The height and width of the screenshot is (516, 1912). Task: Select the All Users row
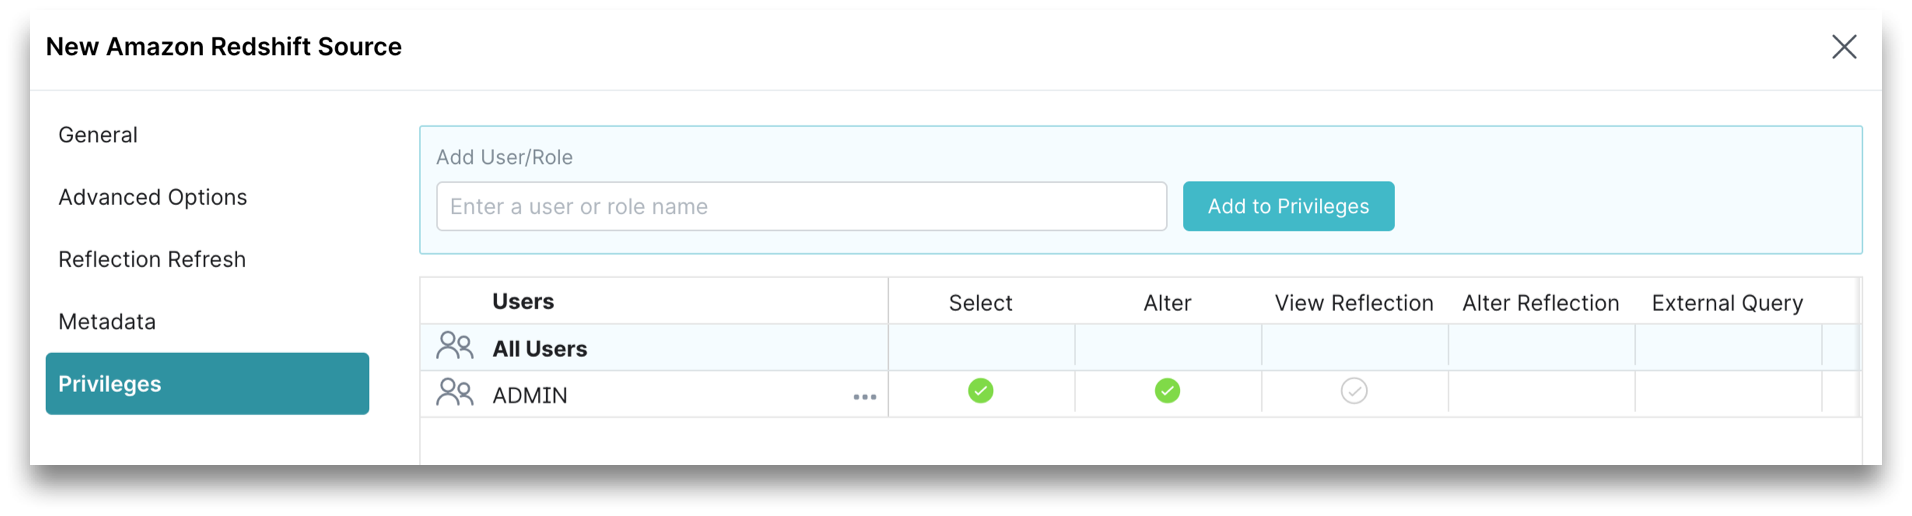pos(540,349)
